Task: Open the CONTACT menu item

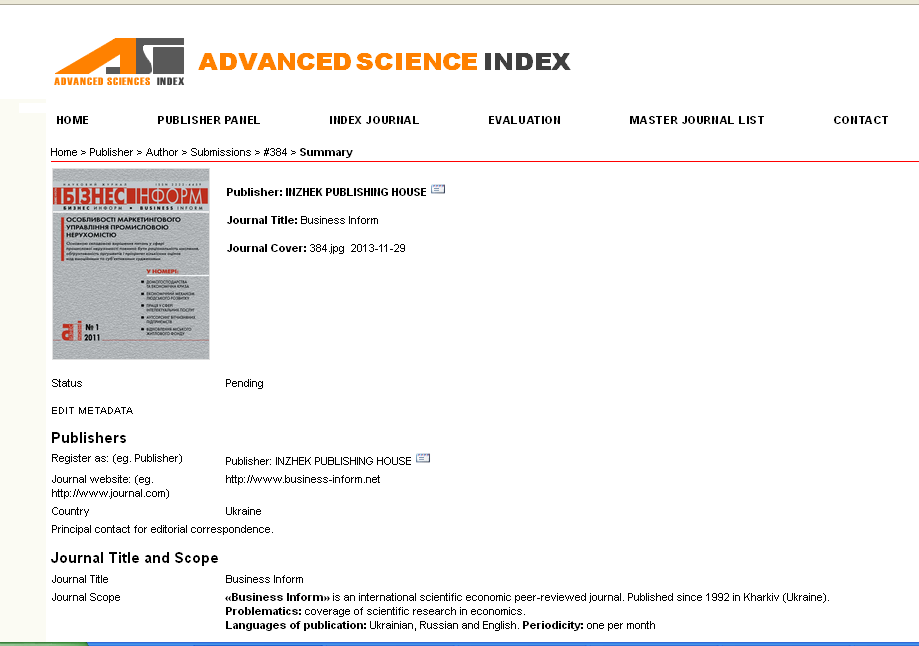Action: coord(861,120)
